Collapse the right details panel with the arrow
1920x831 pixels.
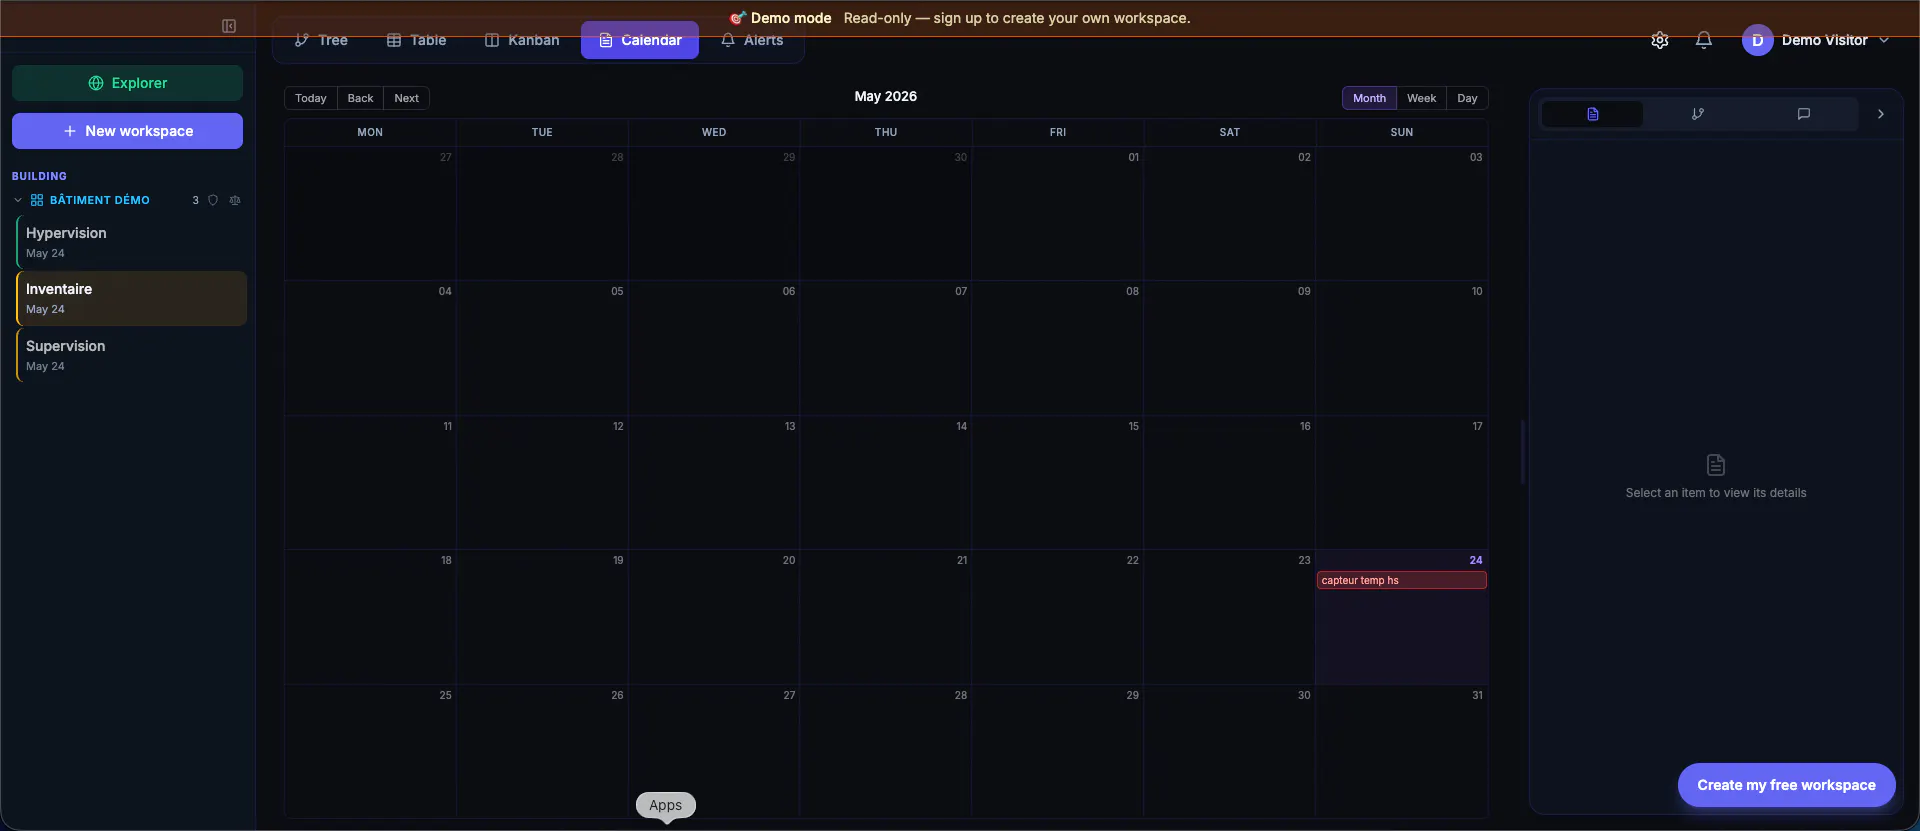coord(1880,114)
